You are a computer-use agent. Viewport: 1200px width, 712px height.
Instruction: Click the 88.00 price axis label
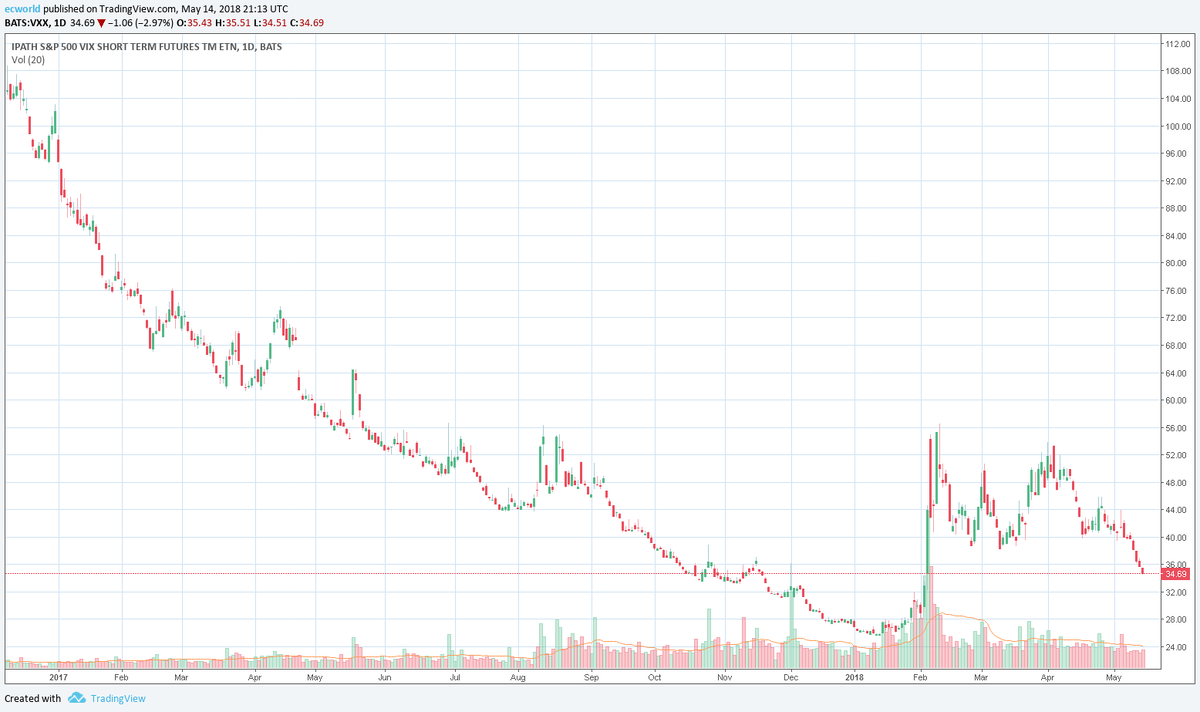pos(1176,209)
